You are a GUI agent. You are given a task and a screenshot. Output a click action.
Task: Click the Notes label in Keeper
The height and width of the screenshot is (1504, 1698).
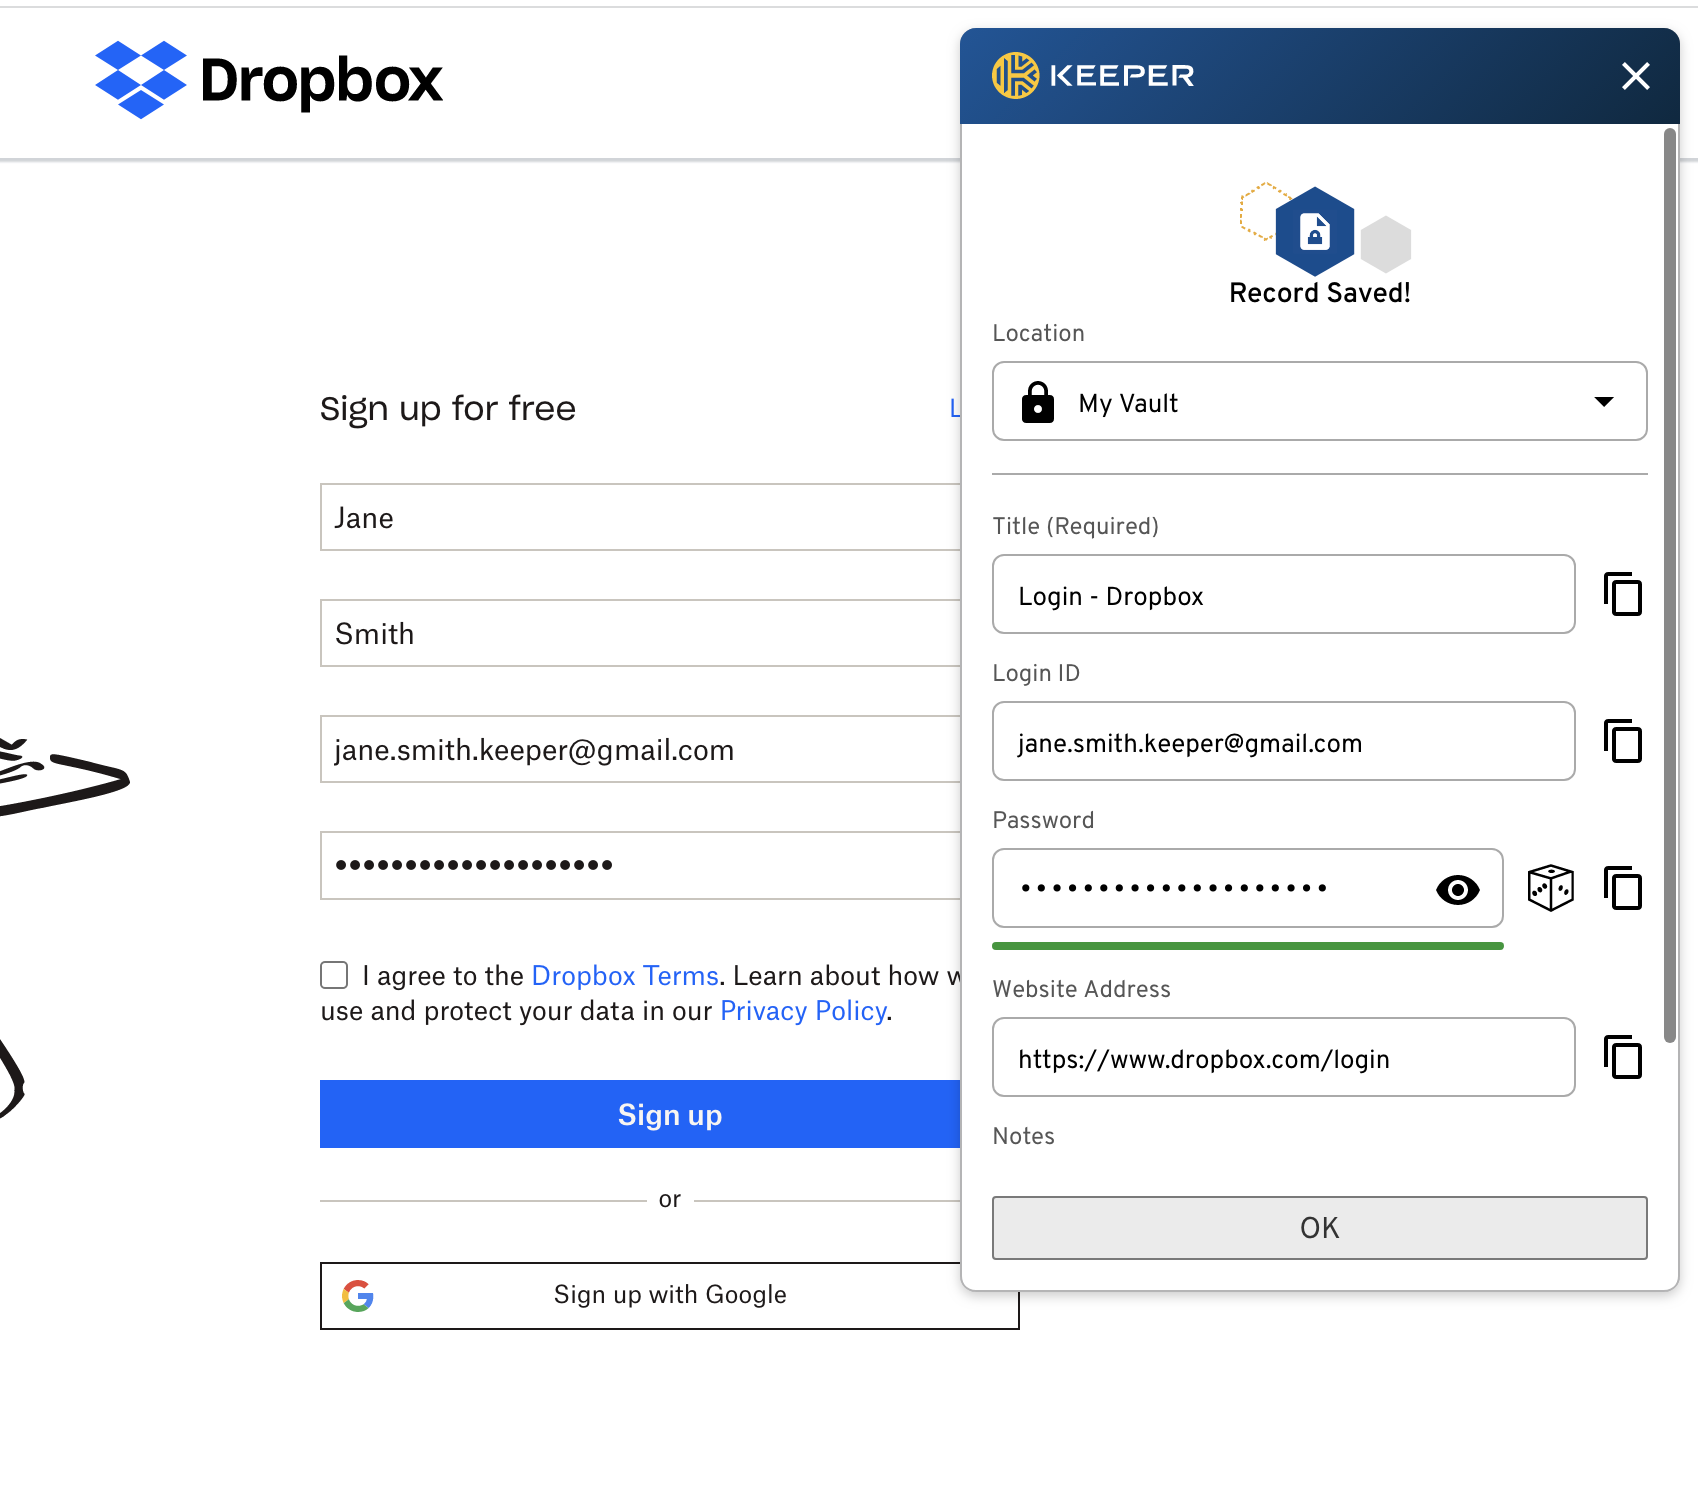point(1023,1136)
